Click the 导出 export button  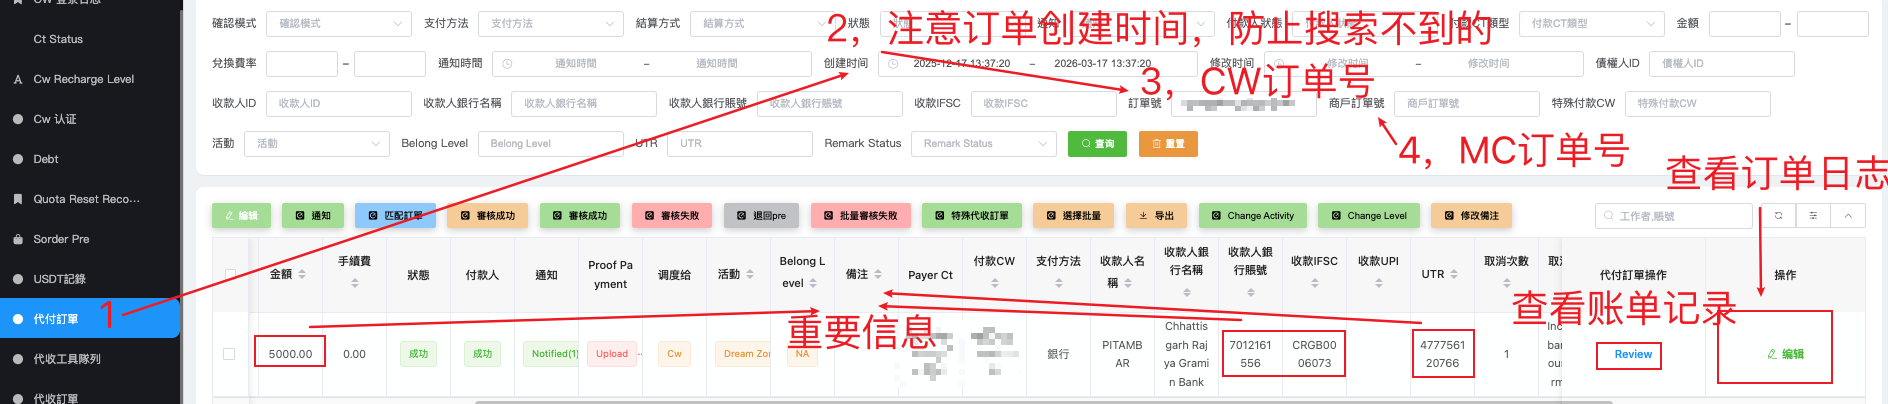1156,216
